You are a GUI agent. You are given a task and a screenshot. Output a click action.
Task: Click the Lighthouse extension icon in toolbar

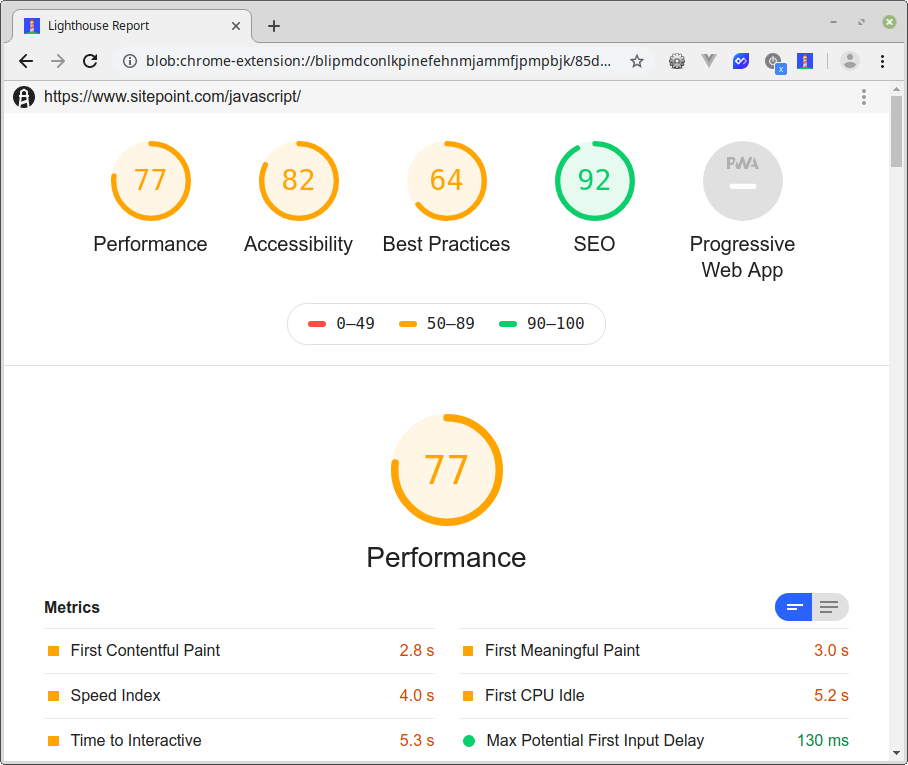pos(804,61)
